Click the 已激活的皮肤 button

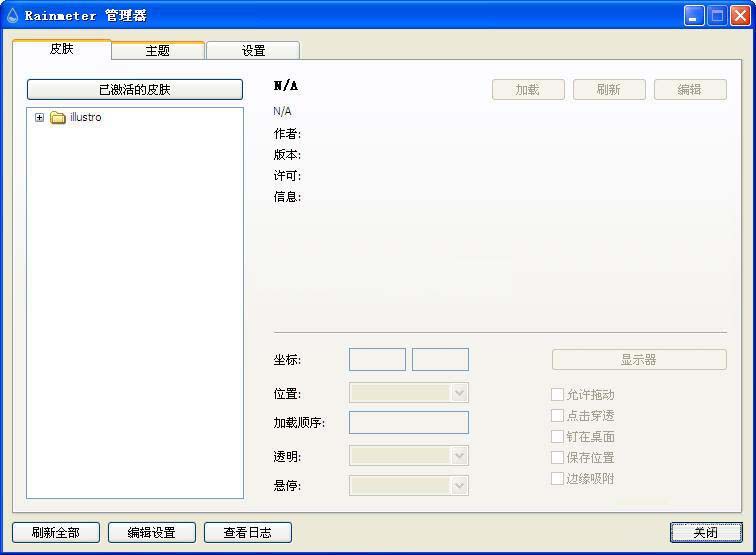point(134,89)
